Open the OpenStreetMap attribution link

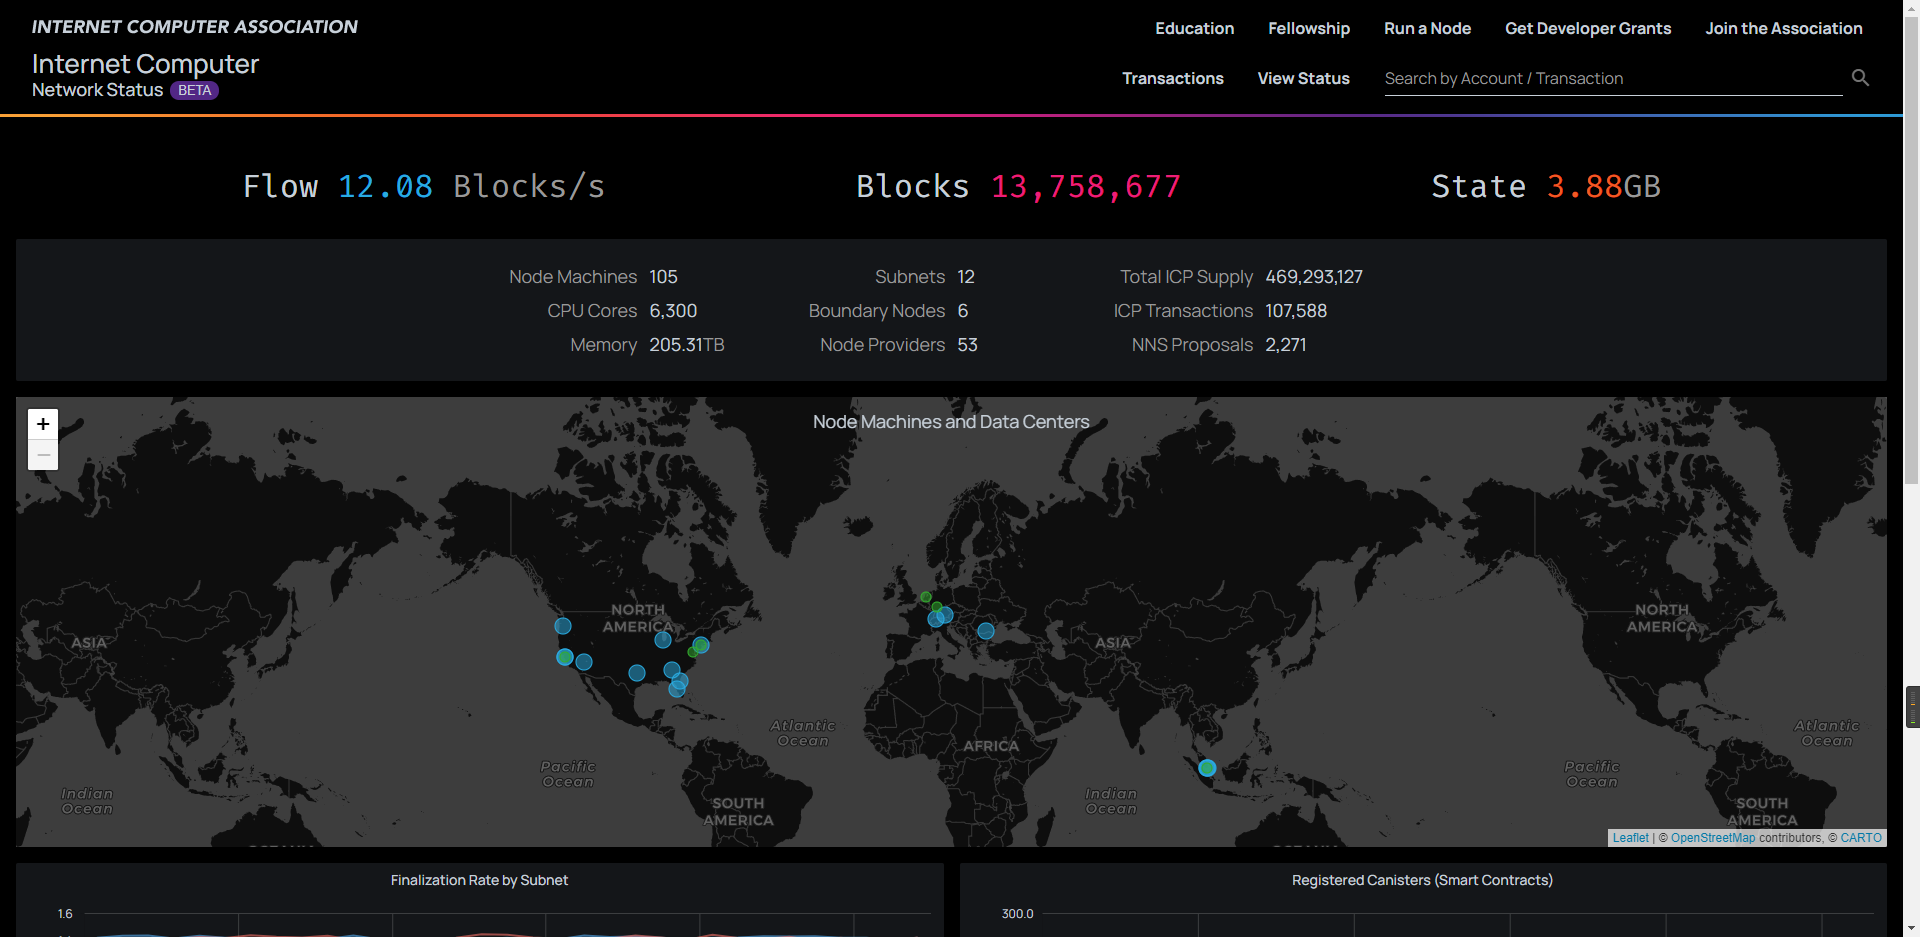click(1713, 838)
